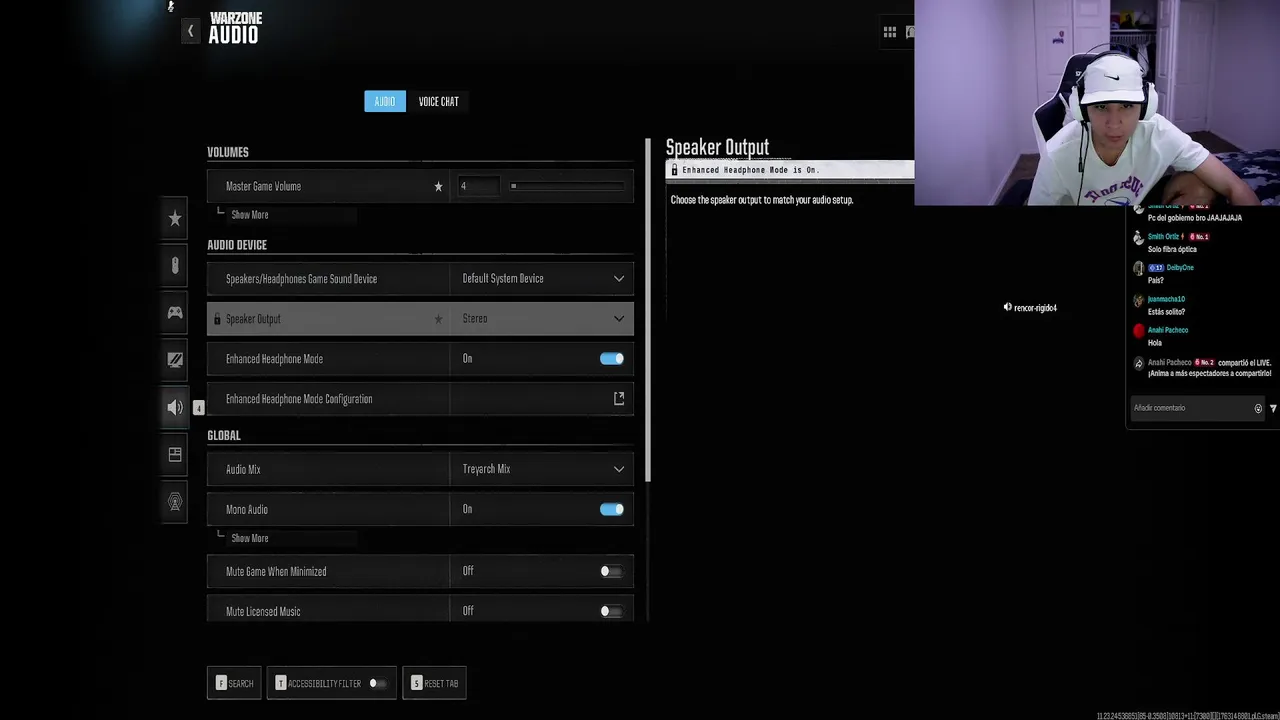The height and width of the screenshot is (720, 1280).
Task: Turn off Enhanced Headphone Mode switch
Action: [x=611, y=359]
